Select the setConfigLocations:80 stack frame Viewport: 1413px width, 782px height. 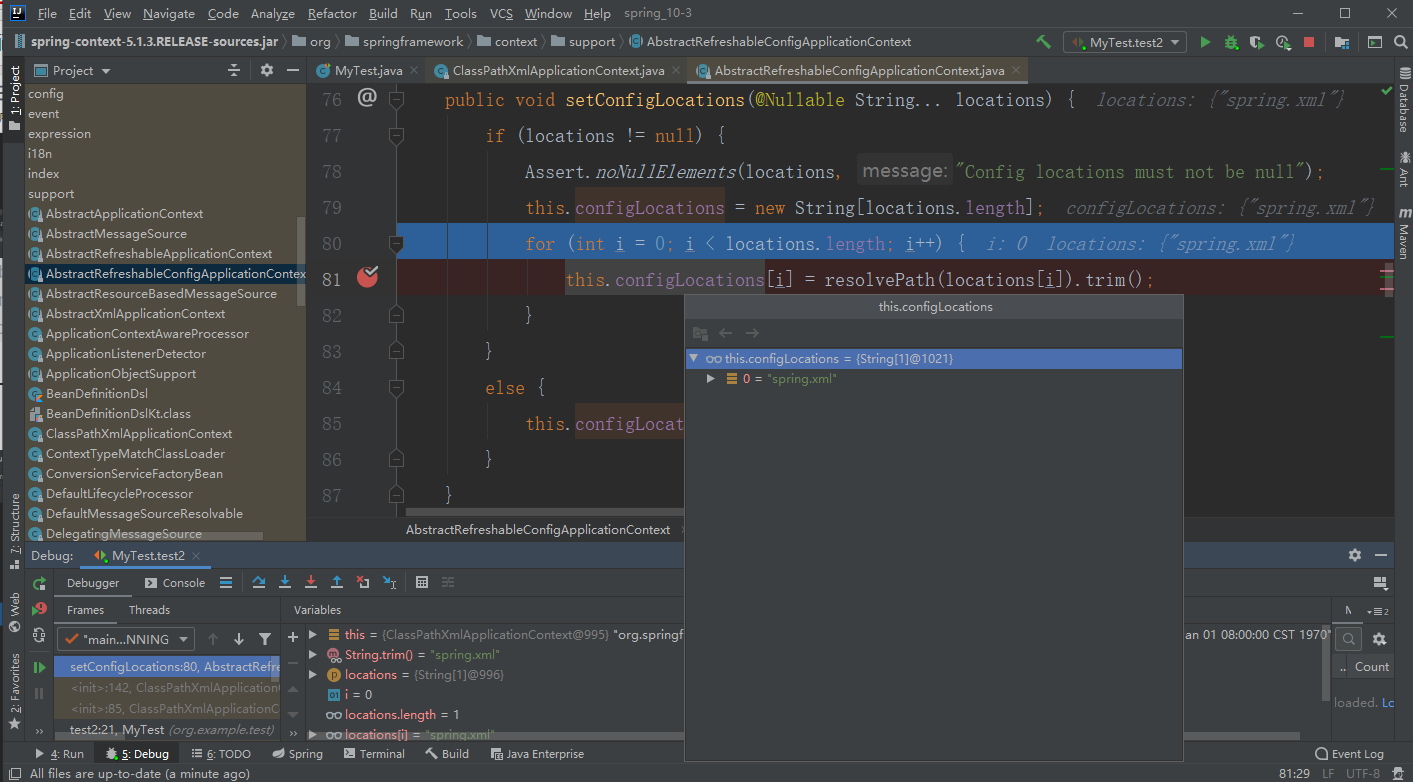[167, 667]
